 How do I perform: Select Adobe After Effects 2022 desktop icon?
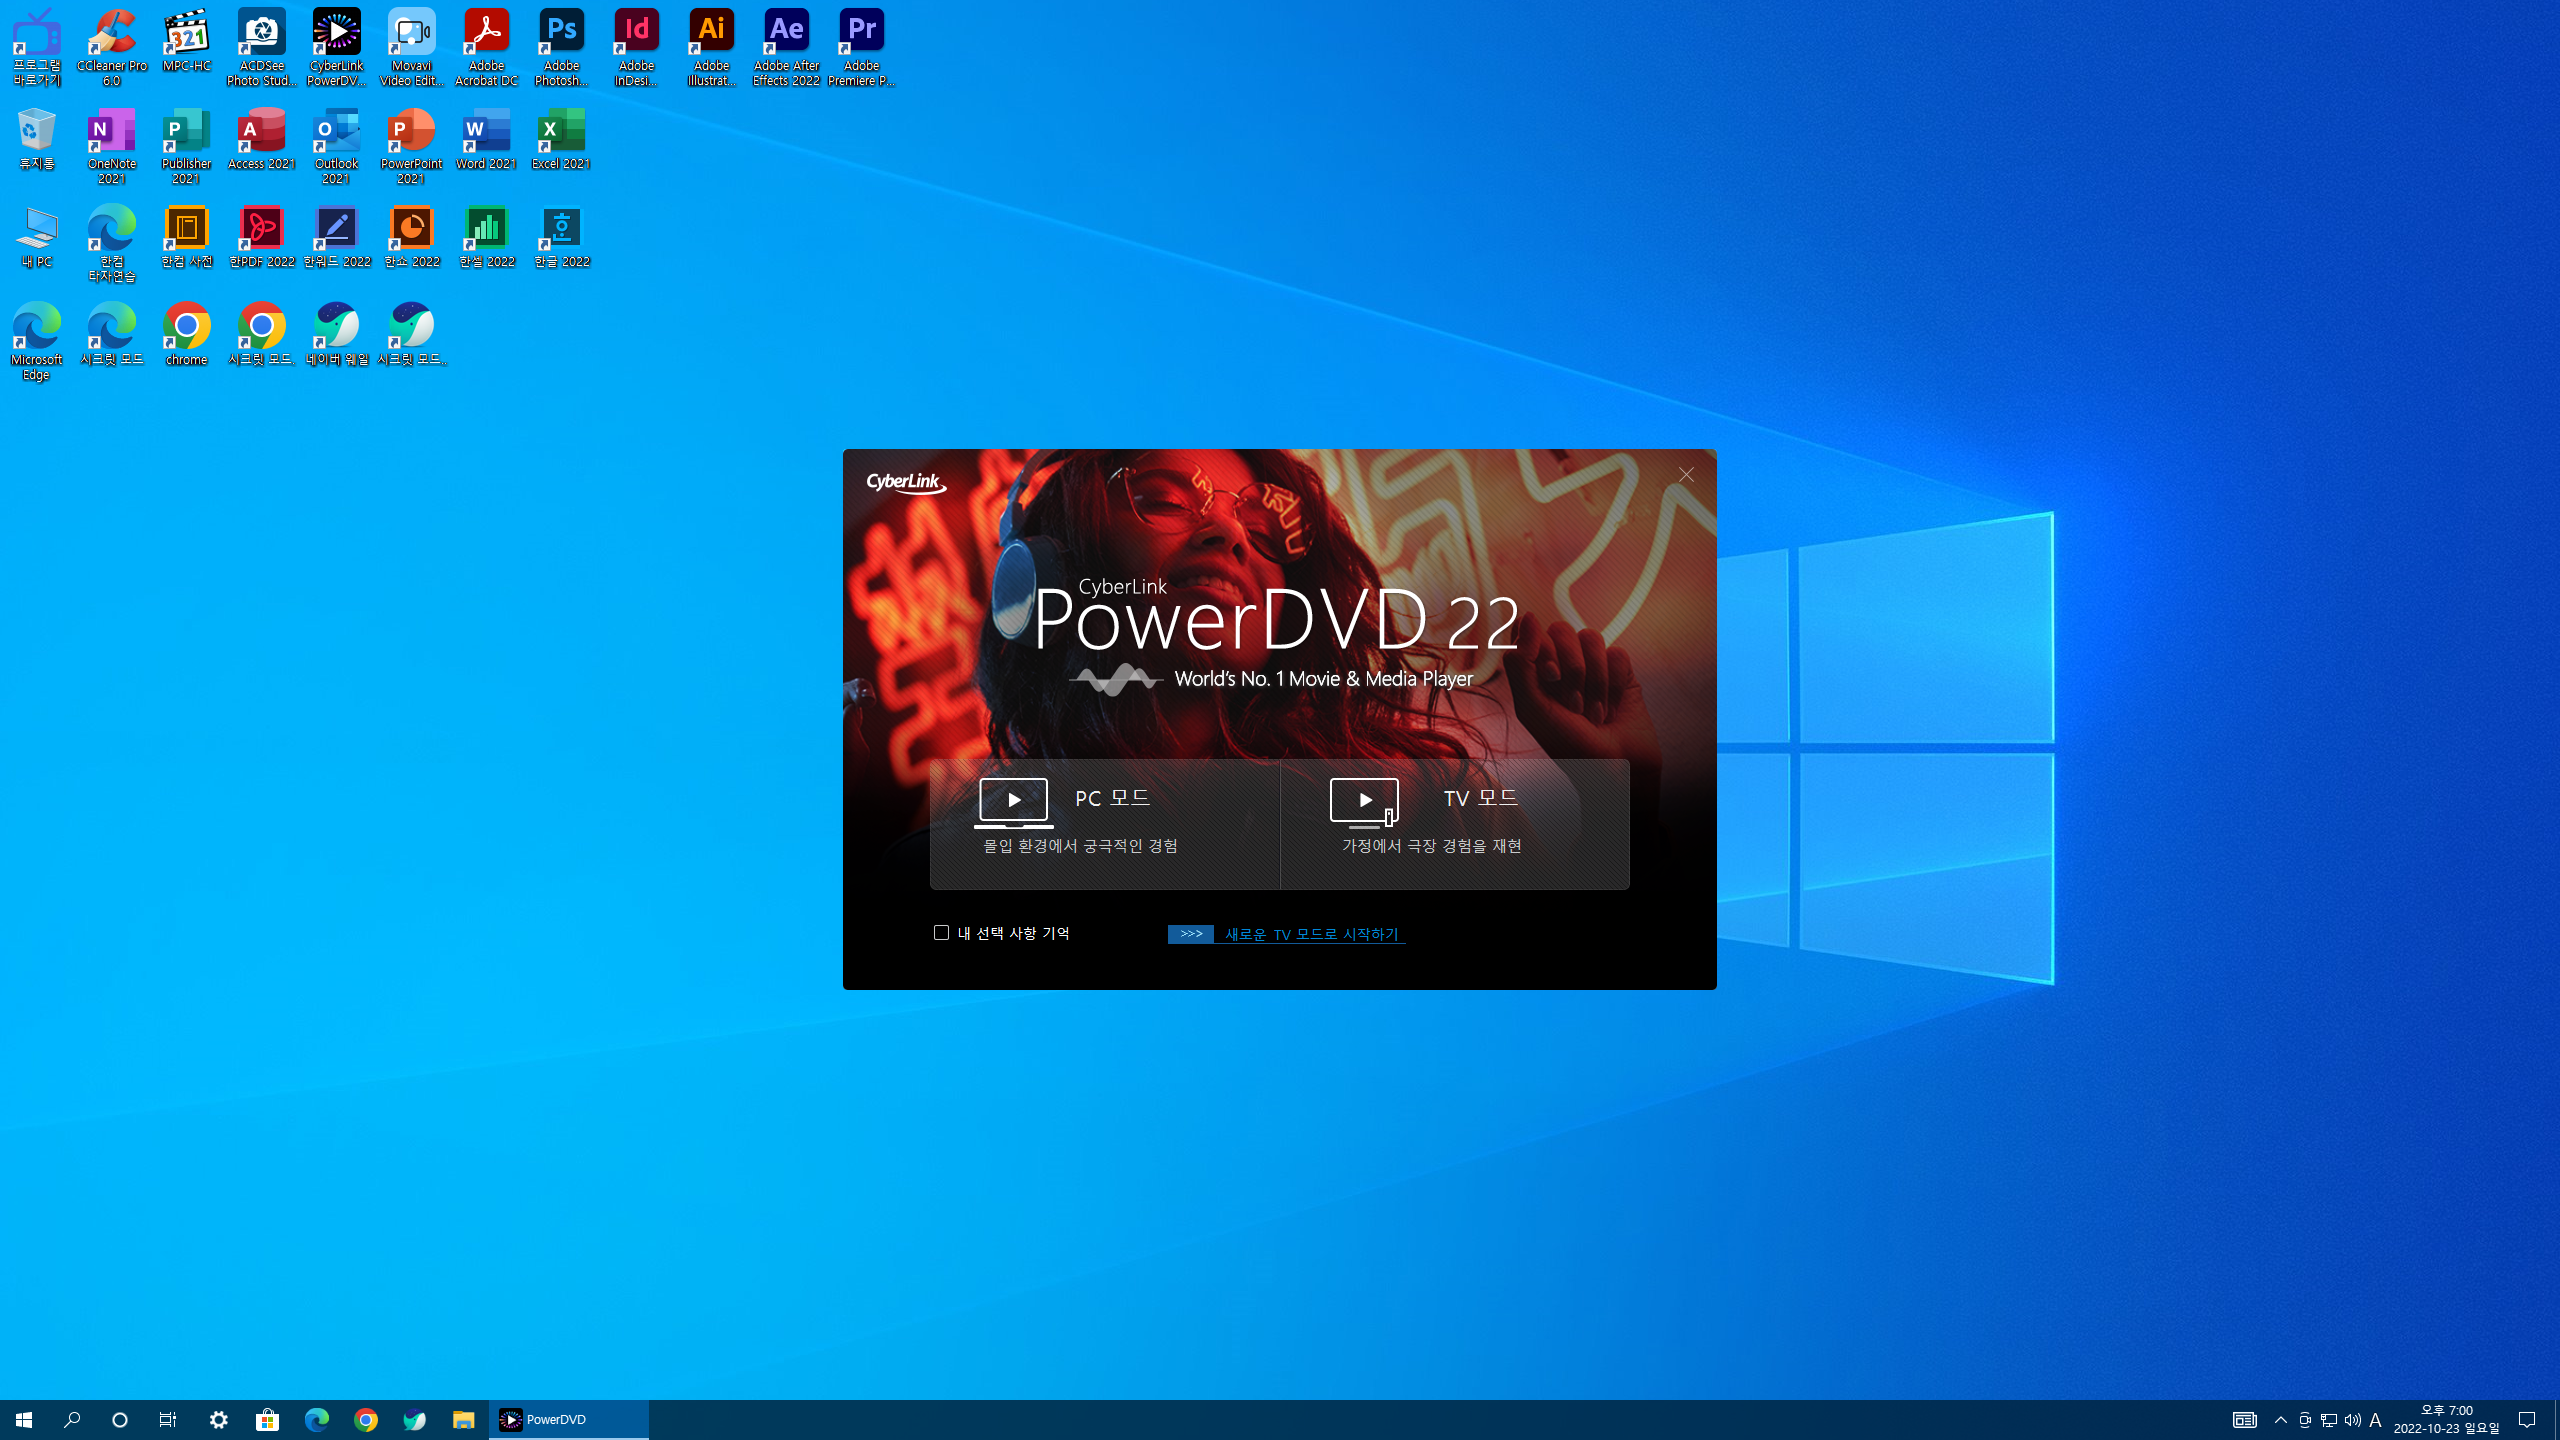(786, 47)
